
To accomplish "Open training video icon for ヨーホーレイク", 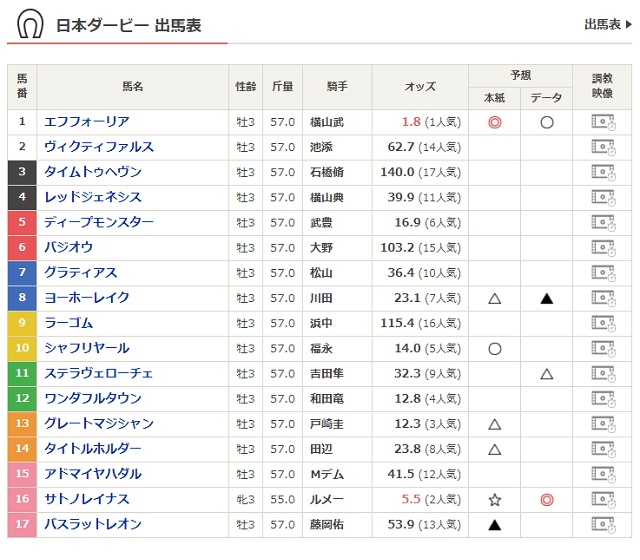I will tap(602, 298).
